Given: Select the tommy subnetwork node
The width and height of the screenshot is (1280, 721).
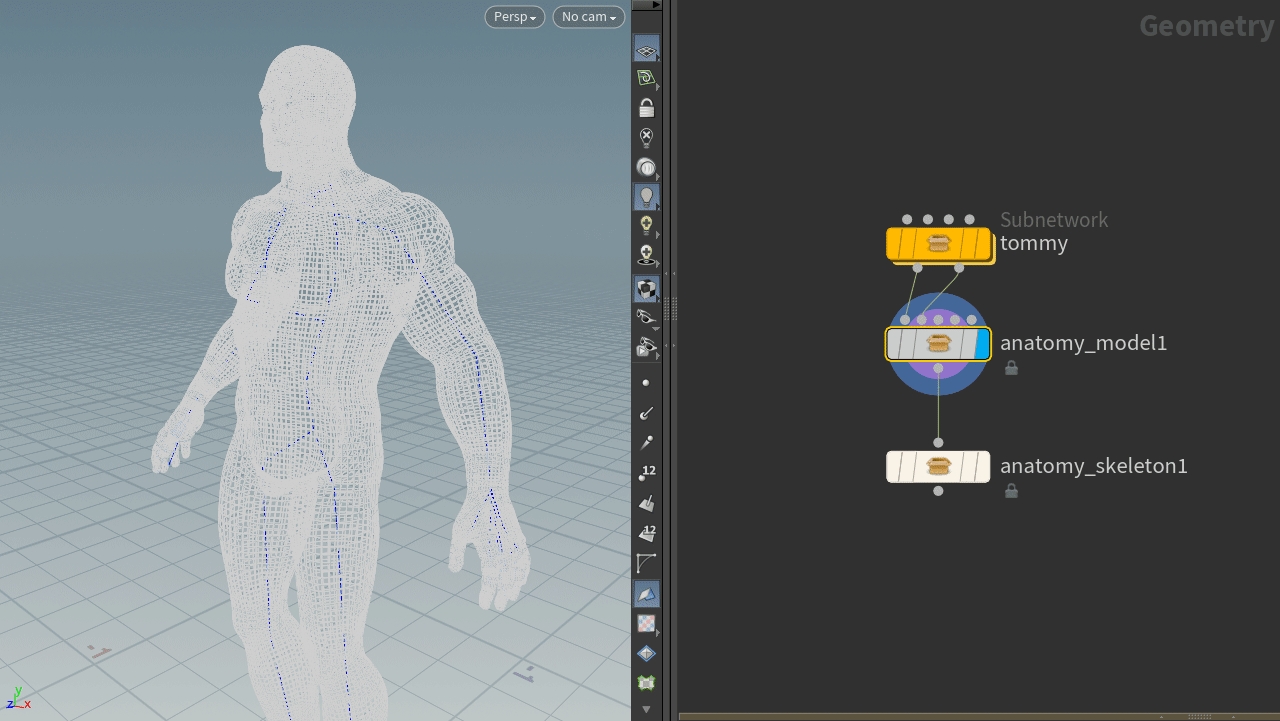Looking at the screenshot, I should 938,244.
